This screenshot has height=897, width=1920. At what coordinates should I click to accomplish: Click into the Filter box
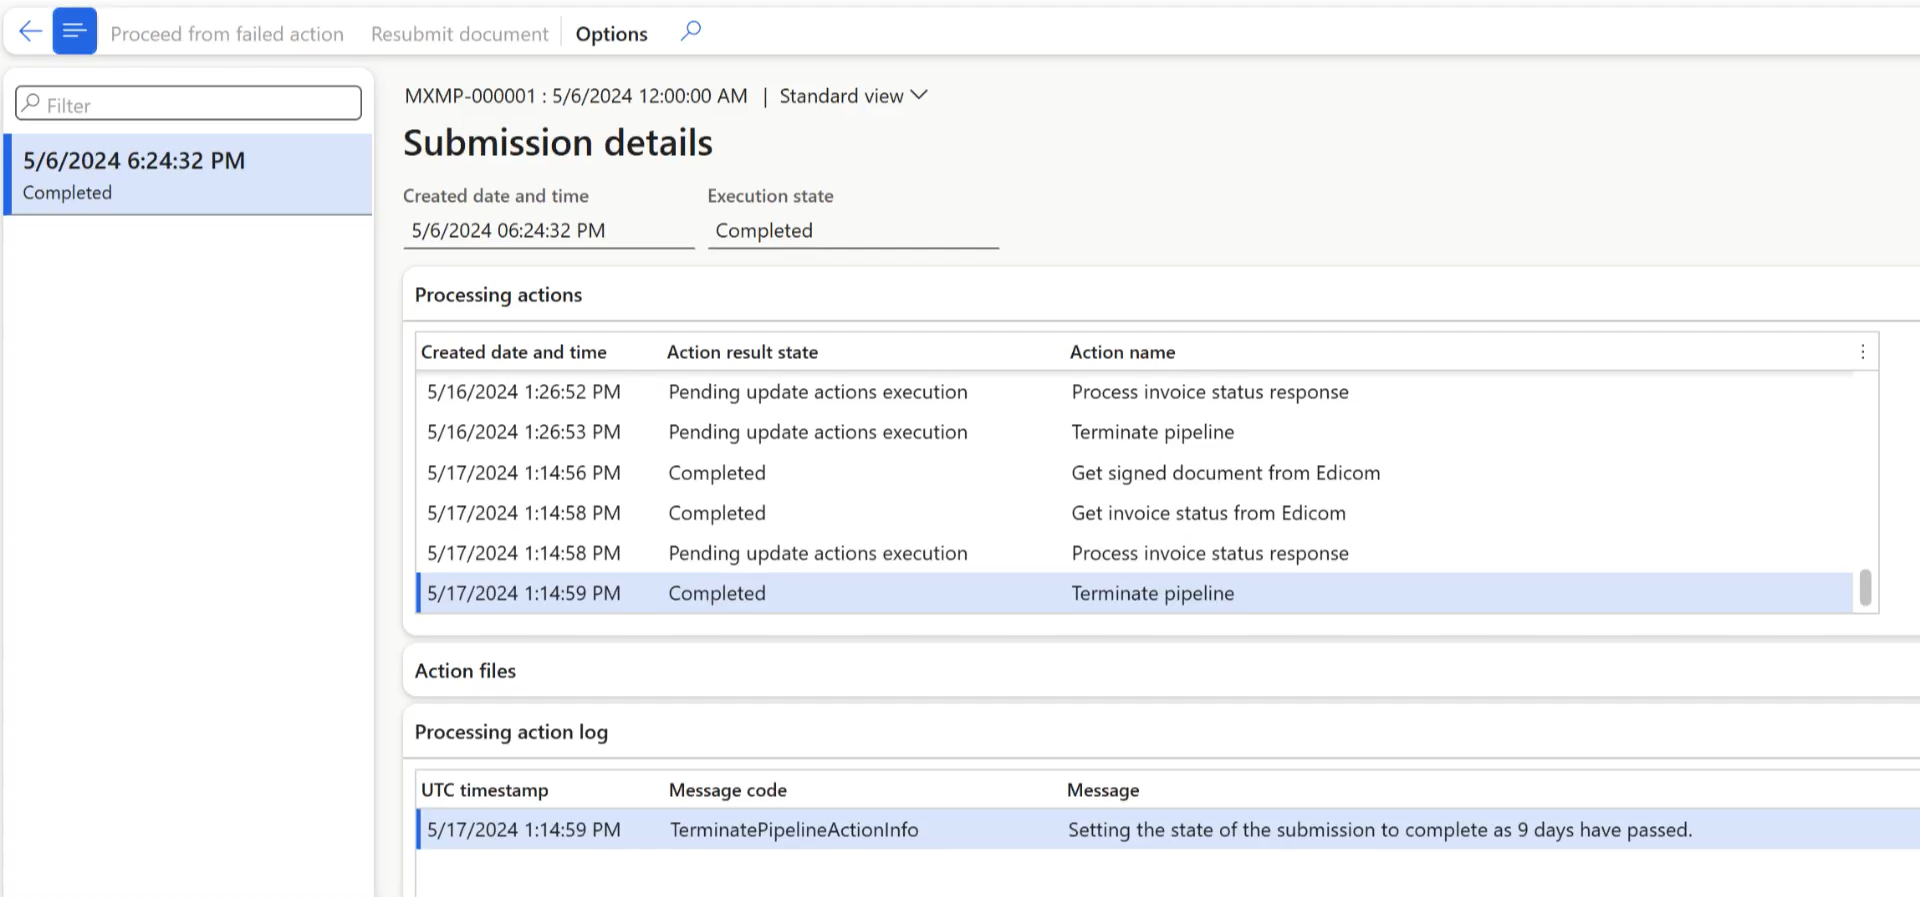pos(188,104)
